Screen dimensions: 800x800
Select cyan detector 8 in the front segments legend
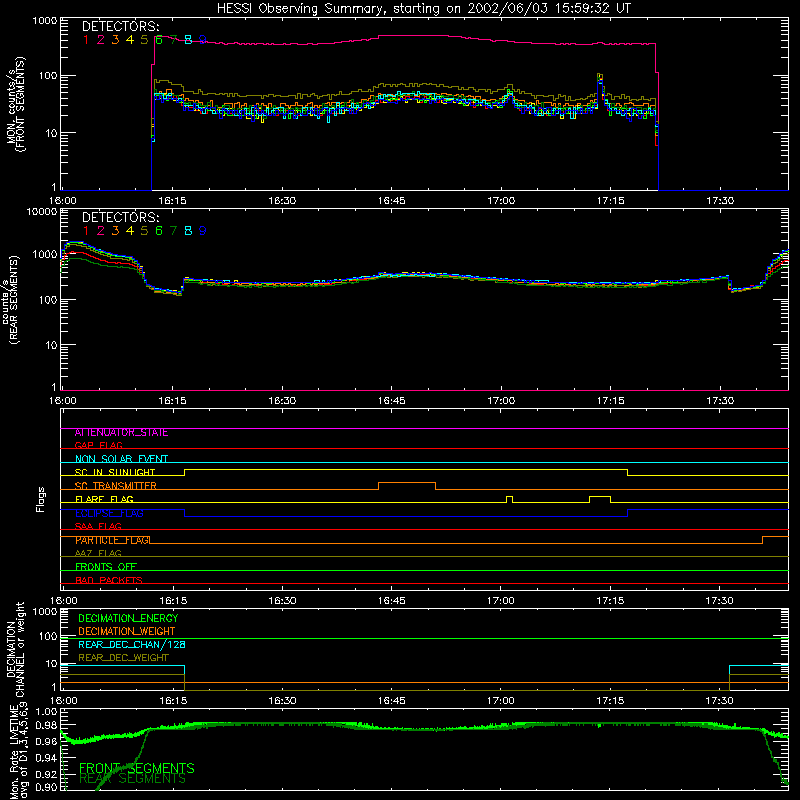click(188, 40)
